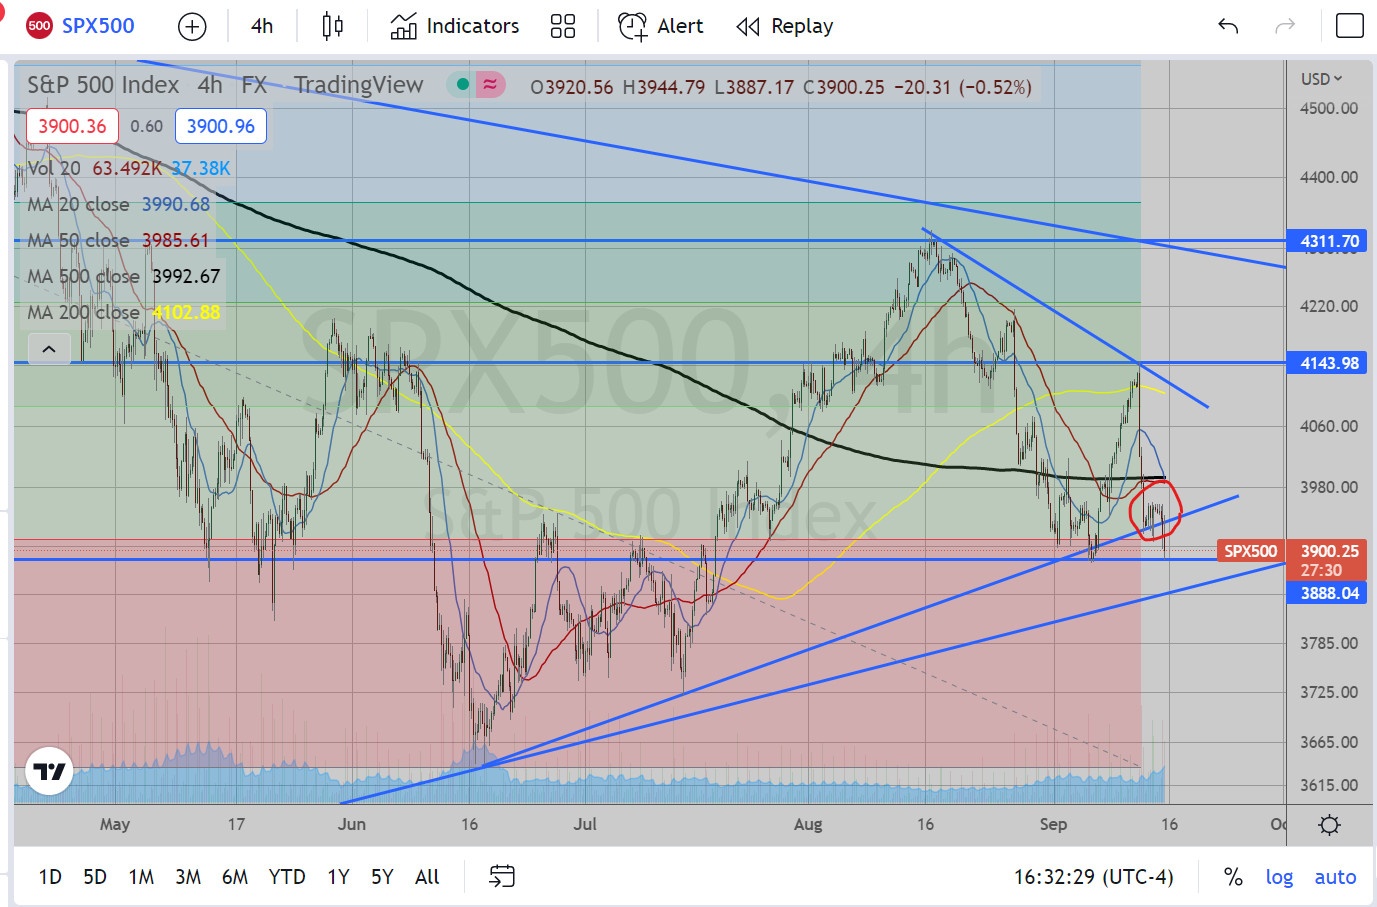Viewport: 1377px width, 907px height.
Task: Toggle log scale mode
Action: [1279, 877]
